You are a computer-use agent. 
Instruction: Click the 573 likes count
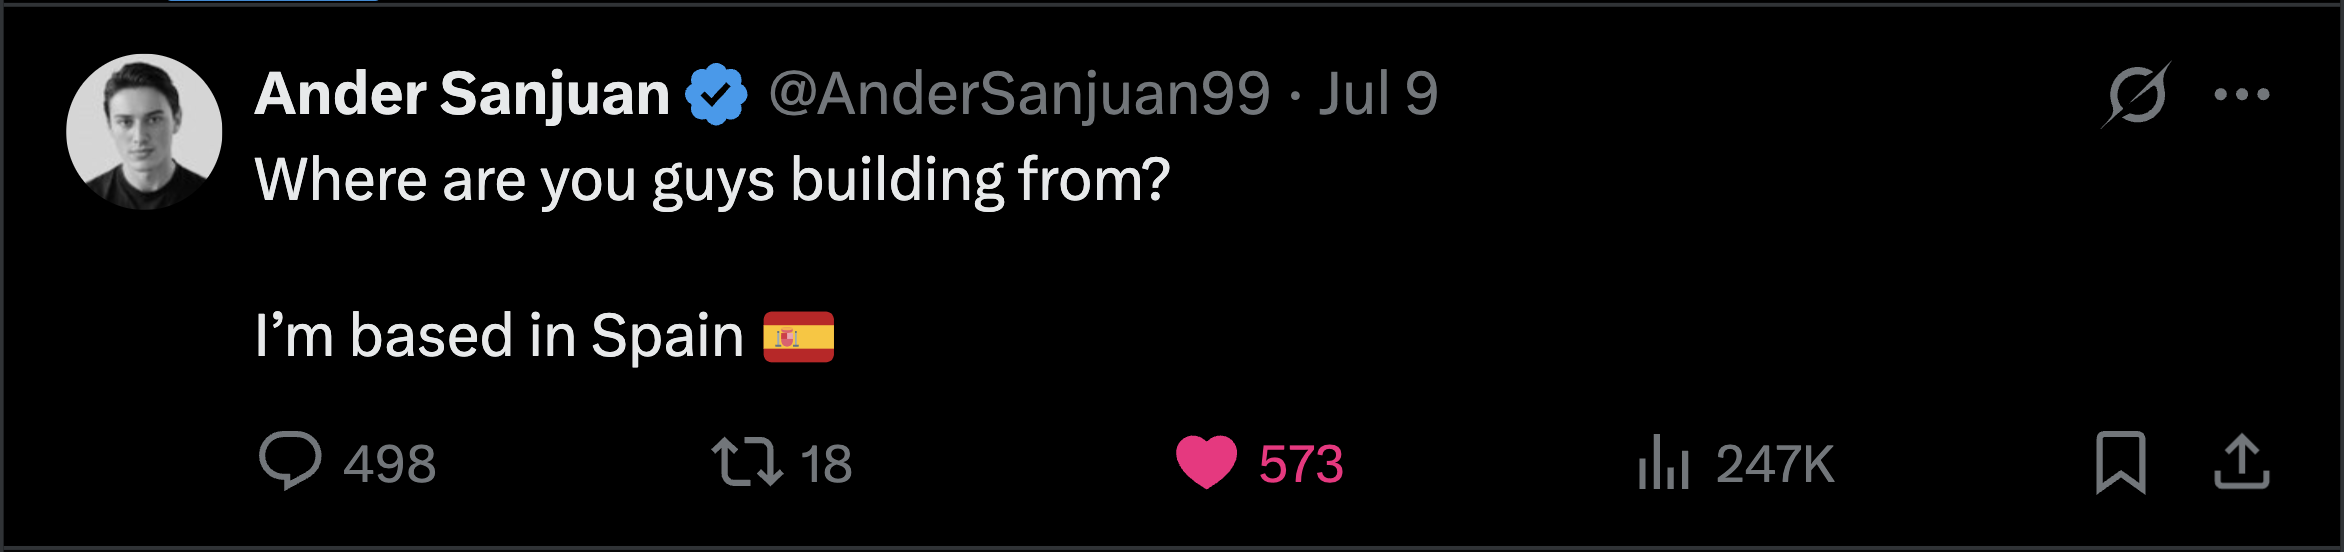coord(1300,465)
